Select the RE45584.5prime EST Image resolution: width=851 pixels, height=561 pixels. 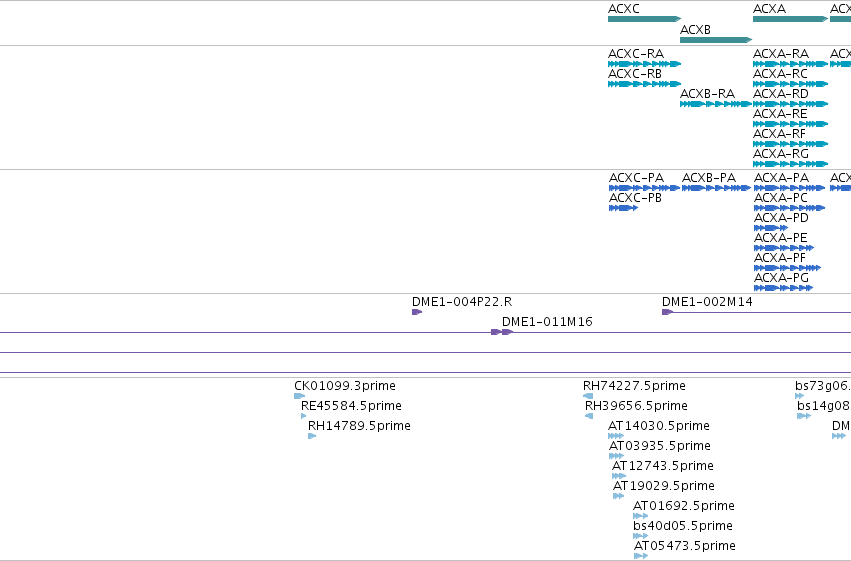coord(303,416)
